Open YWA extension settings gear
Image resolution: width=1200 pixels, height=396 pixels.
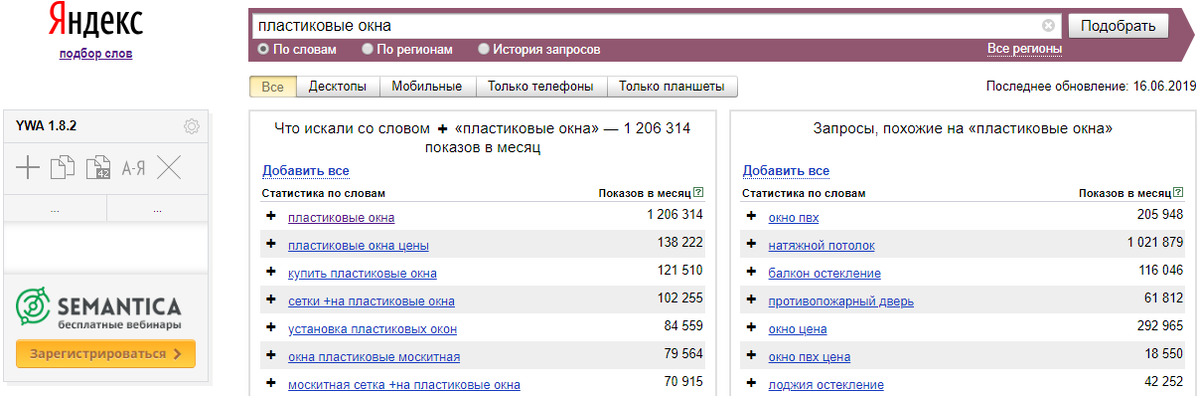pos(192,126)
